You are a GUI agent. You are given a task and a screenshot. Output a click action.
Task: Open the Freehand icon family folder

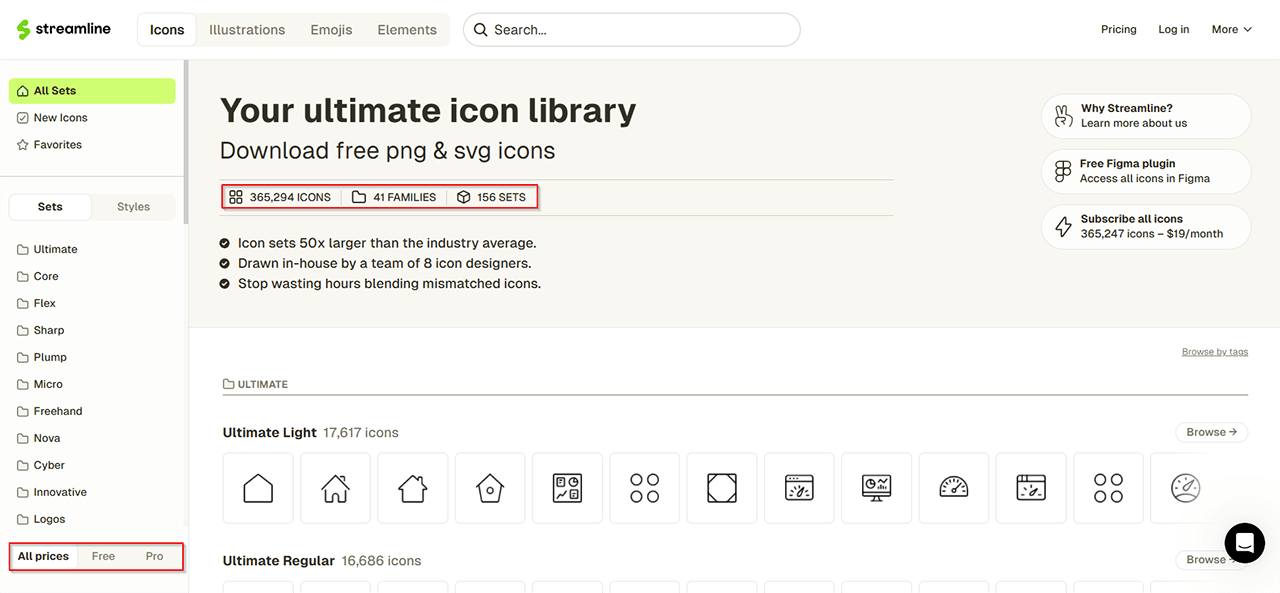coord(58,411)
